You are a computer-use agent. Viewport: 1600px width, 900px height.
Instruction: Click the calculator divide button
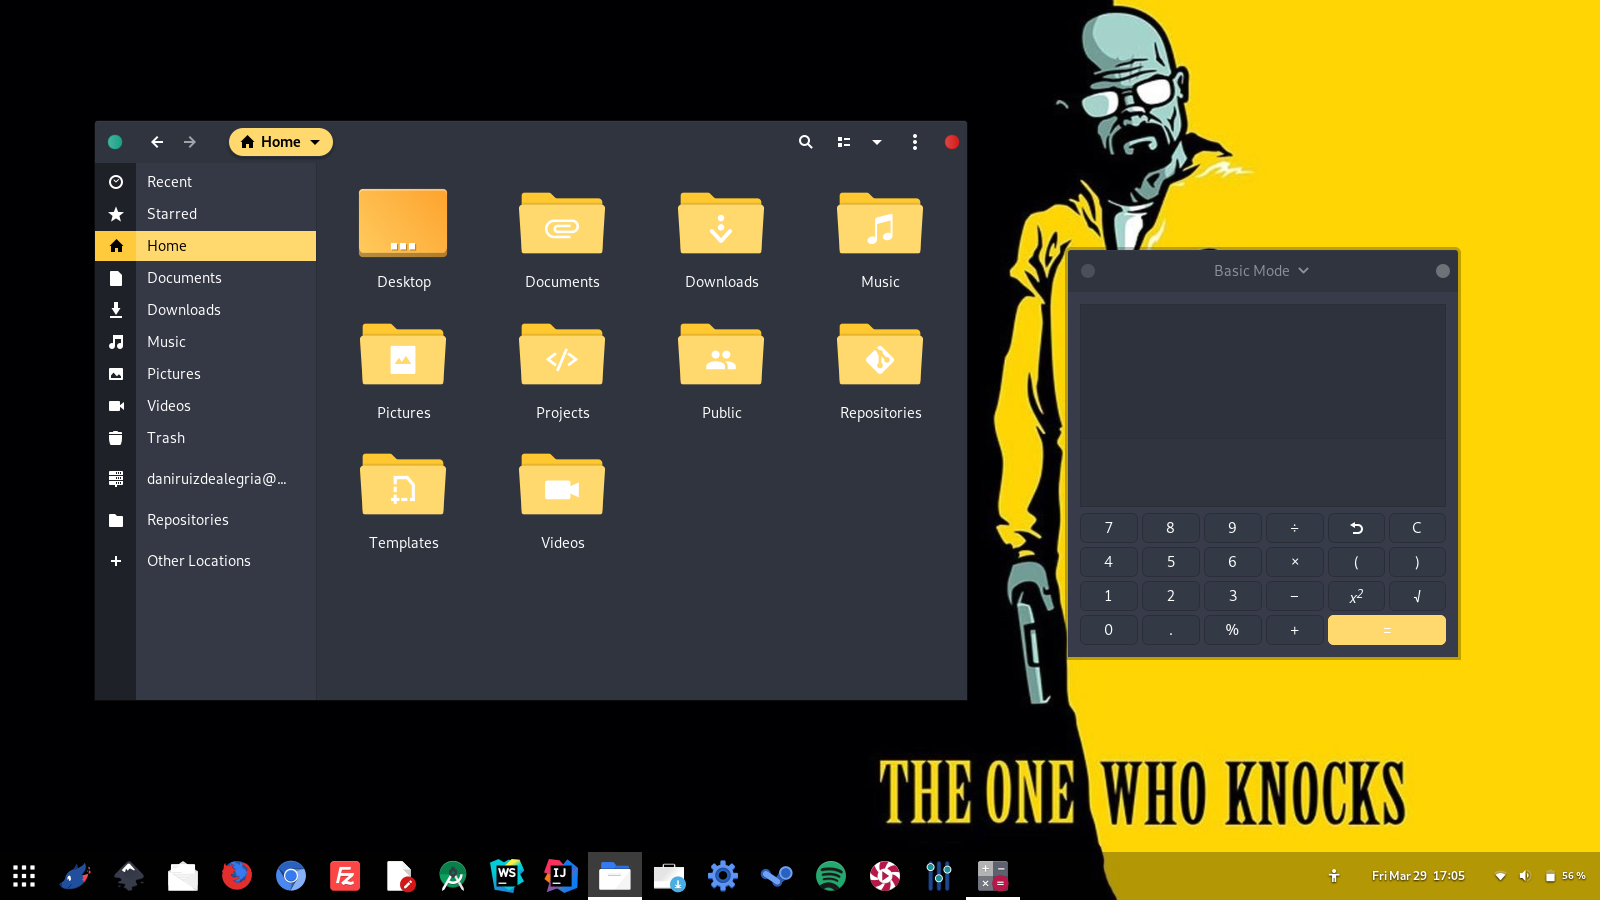point(1295,528)
